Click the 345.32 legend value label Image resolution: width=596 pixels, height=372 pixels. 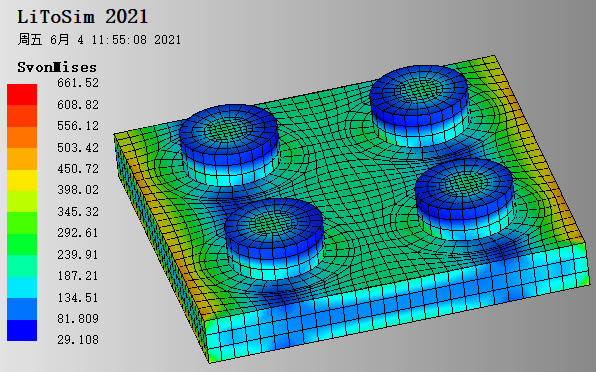(x=78, y=211)
